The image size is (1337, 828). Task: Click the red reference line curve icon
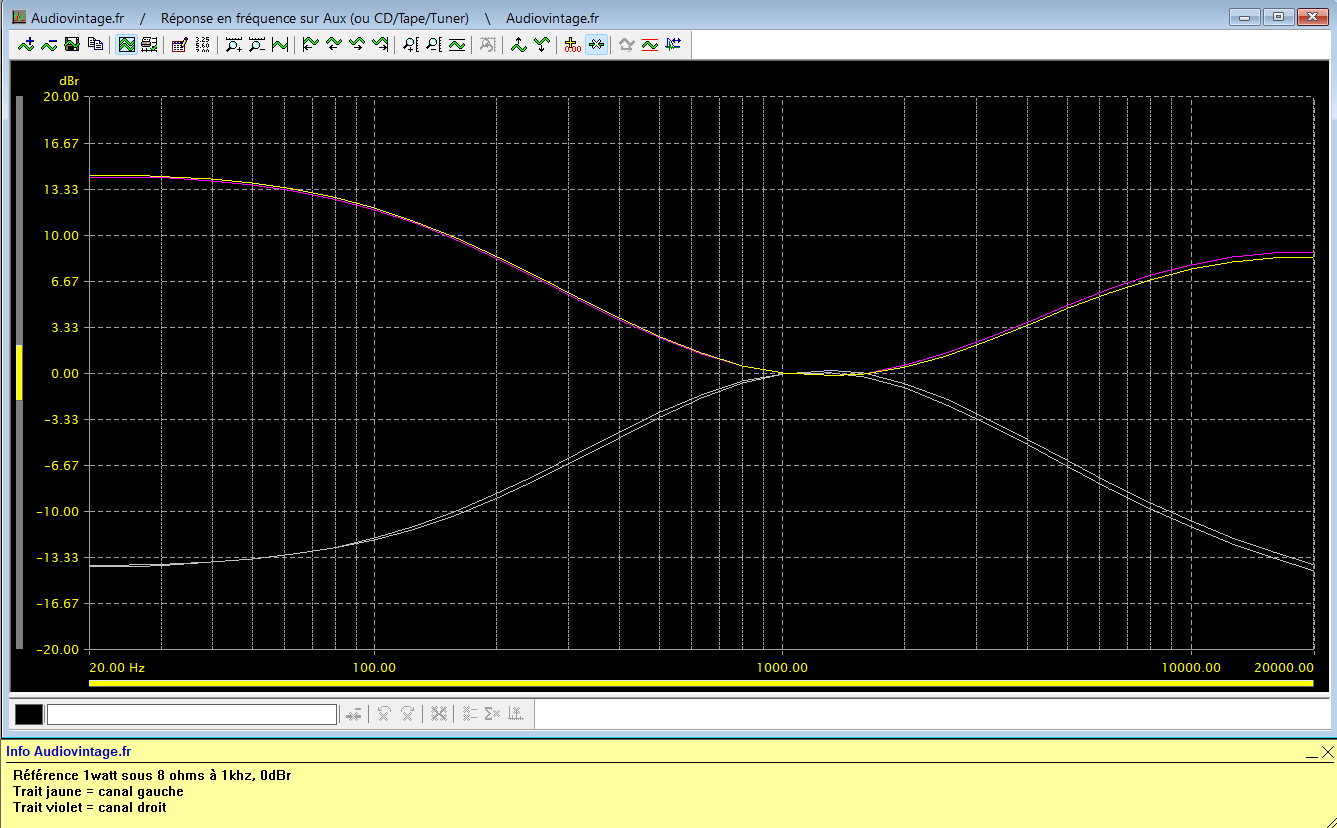pos(650,44)
